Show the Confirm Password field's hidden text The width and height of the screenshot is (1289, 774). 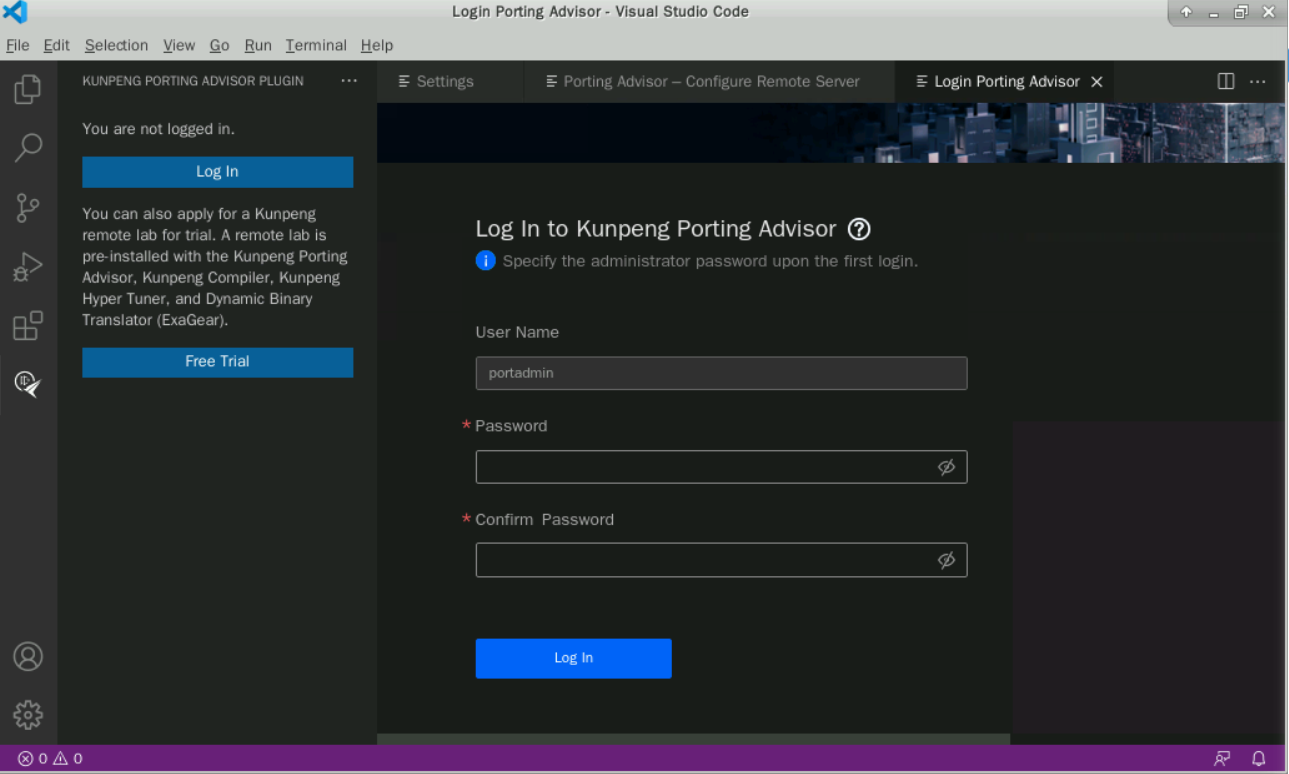pyautogui.click(x=946, y=560)
